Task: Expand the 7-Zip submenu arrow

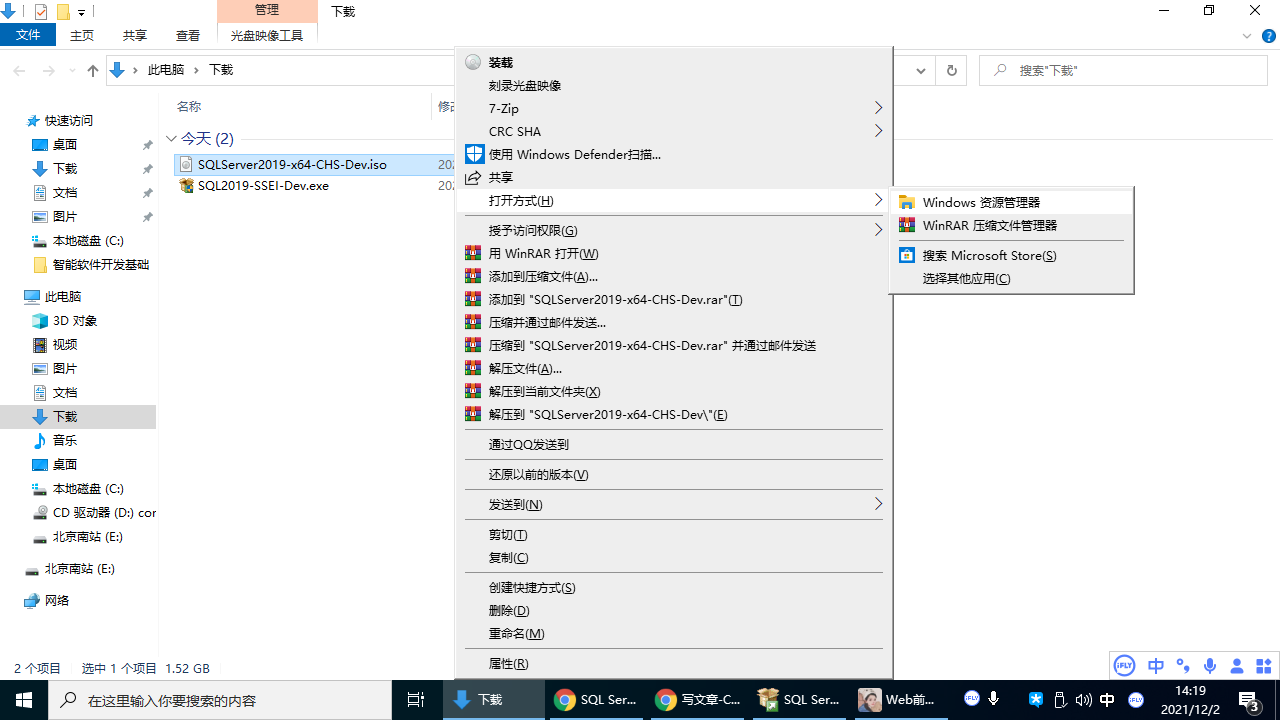Action: pyautogui.click(x=878, y=108)
